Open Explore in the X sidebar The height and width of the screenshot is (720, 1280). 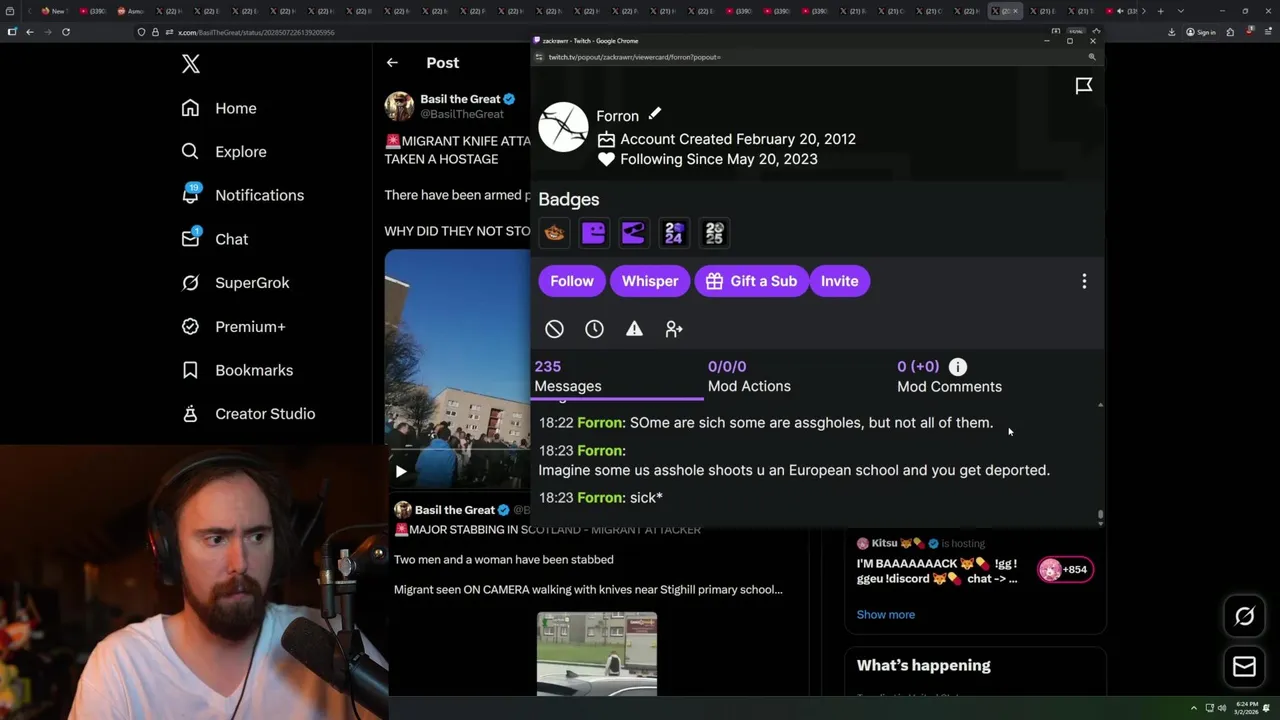click(x=224, y=152)
